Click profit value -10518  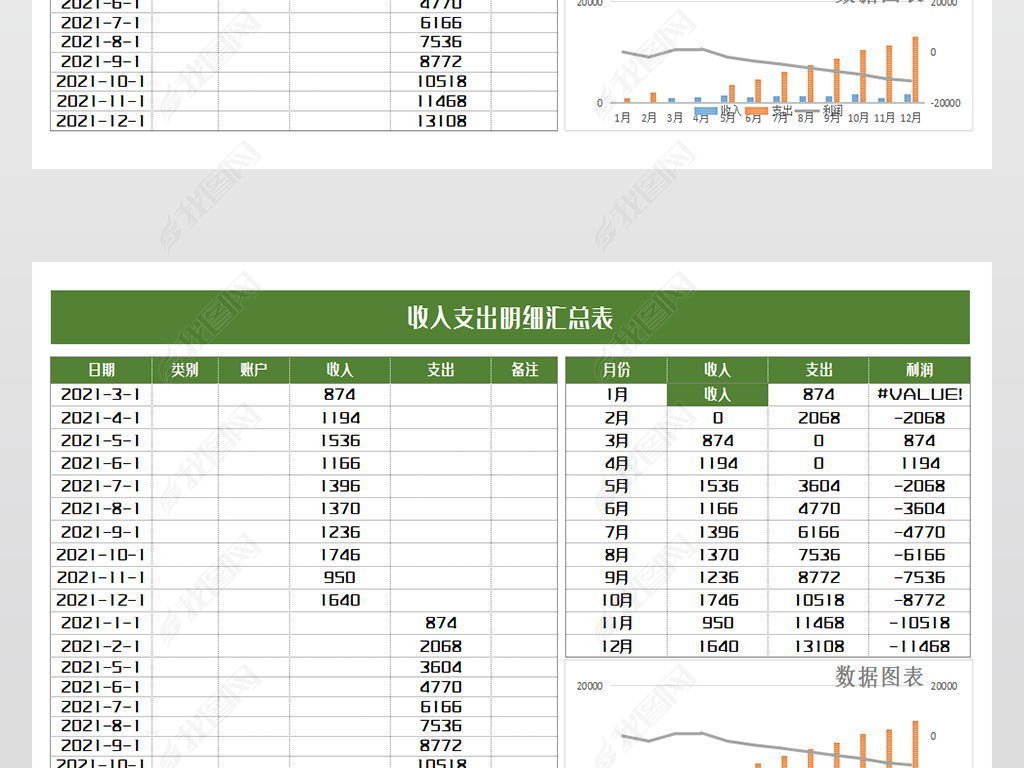[x=920, y=623]
